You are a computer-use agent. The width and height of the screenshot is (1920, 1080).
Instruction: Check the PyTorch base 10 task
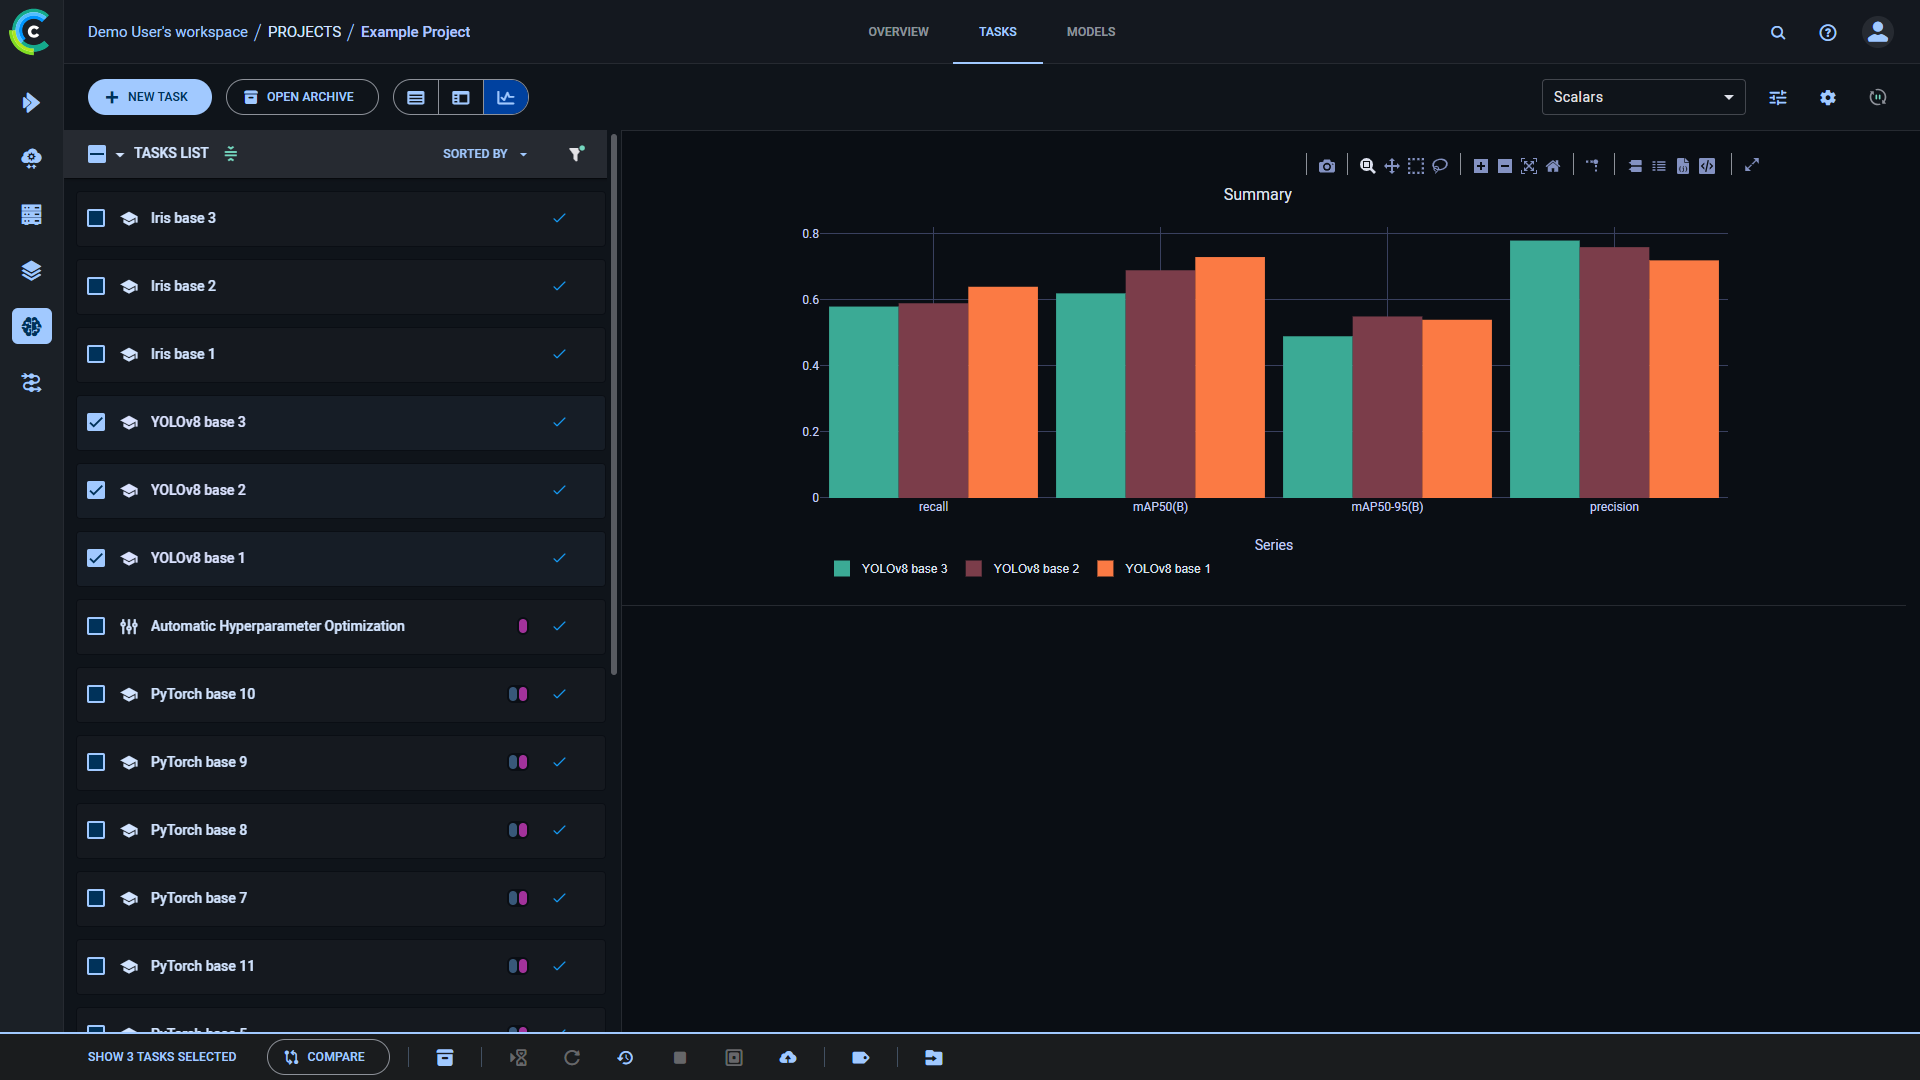96,694
